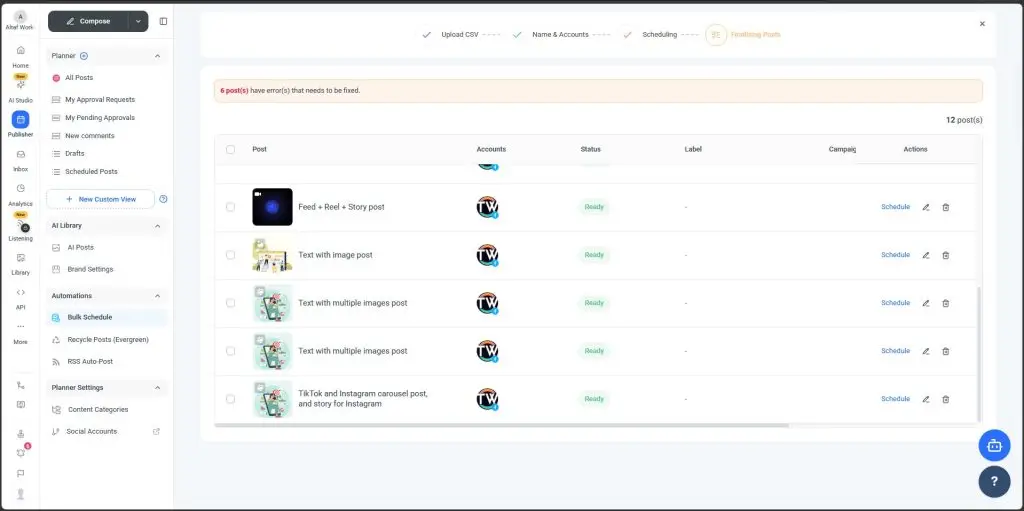The width and height of the screenshot is (1024, 511).
Task: Open All Posts in Planner
Action: pos(79,78)
